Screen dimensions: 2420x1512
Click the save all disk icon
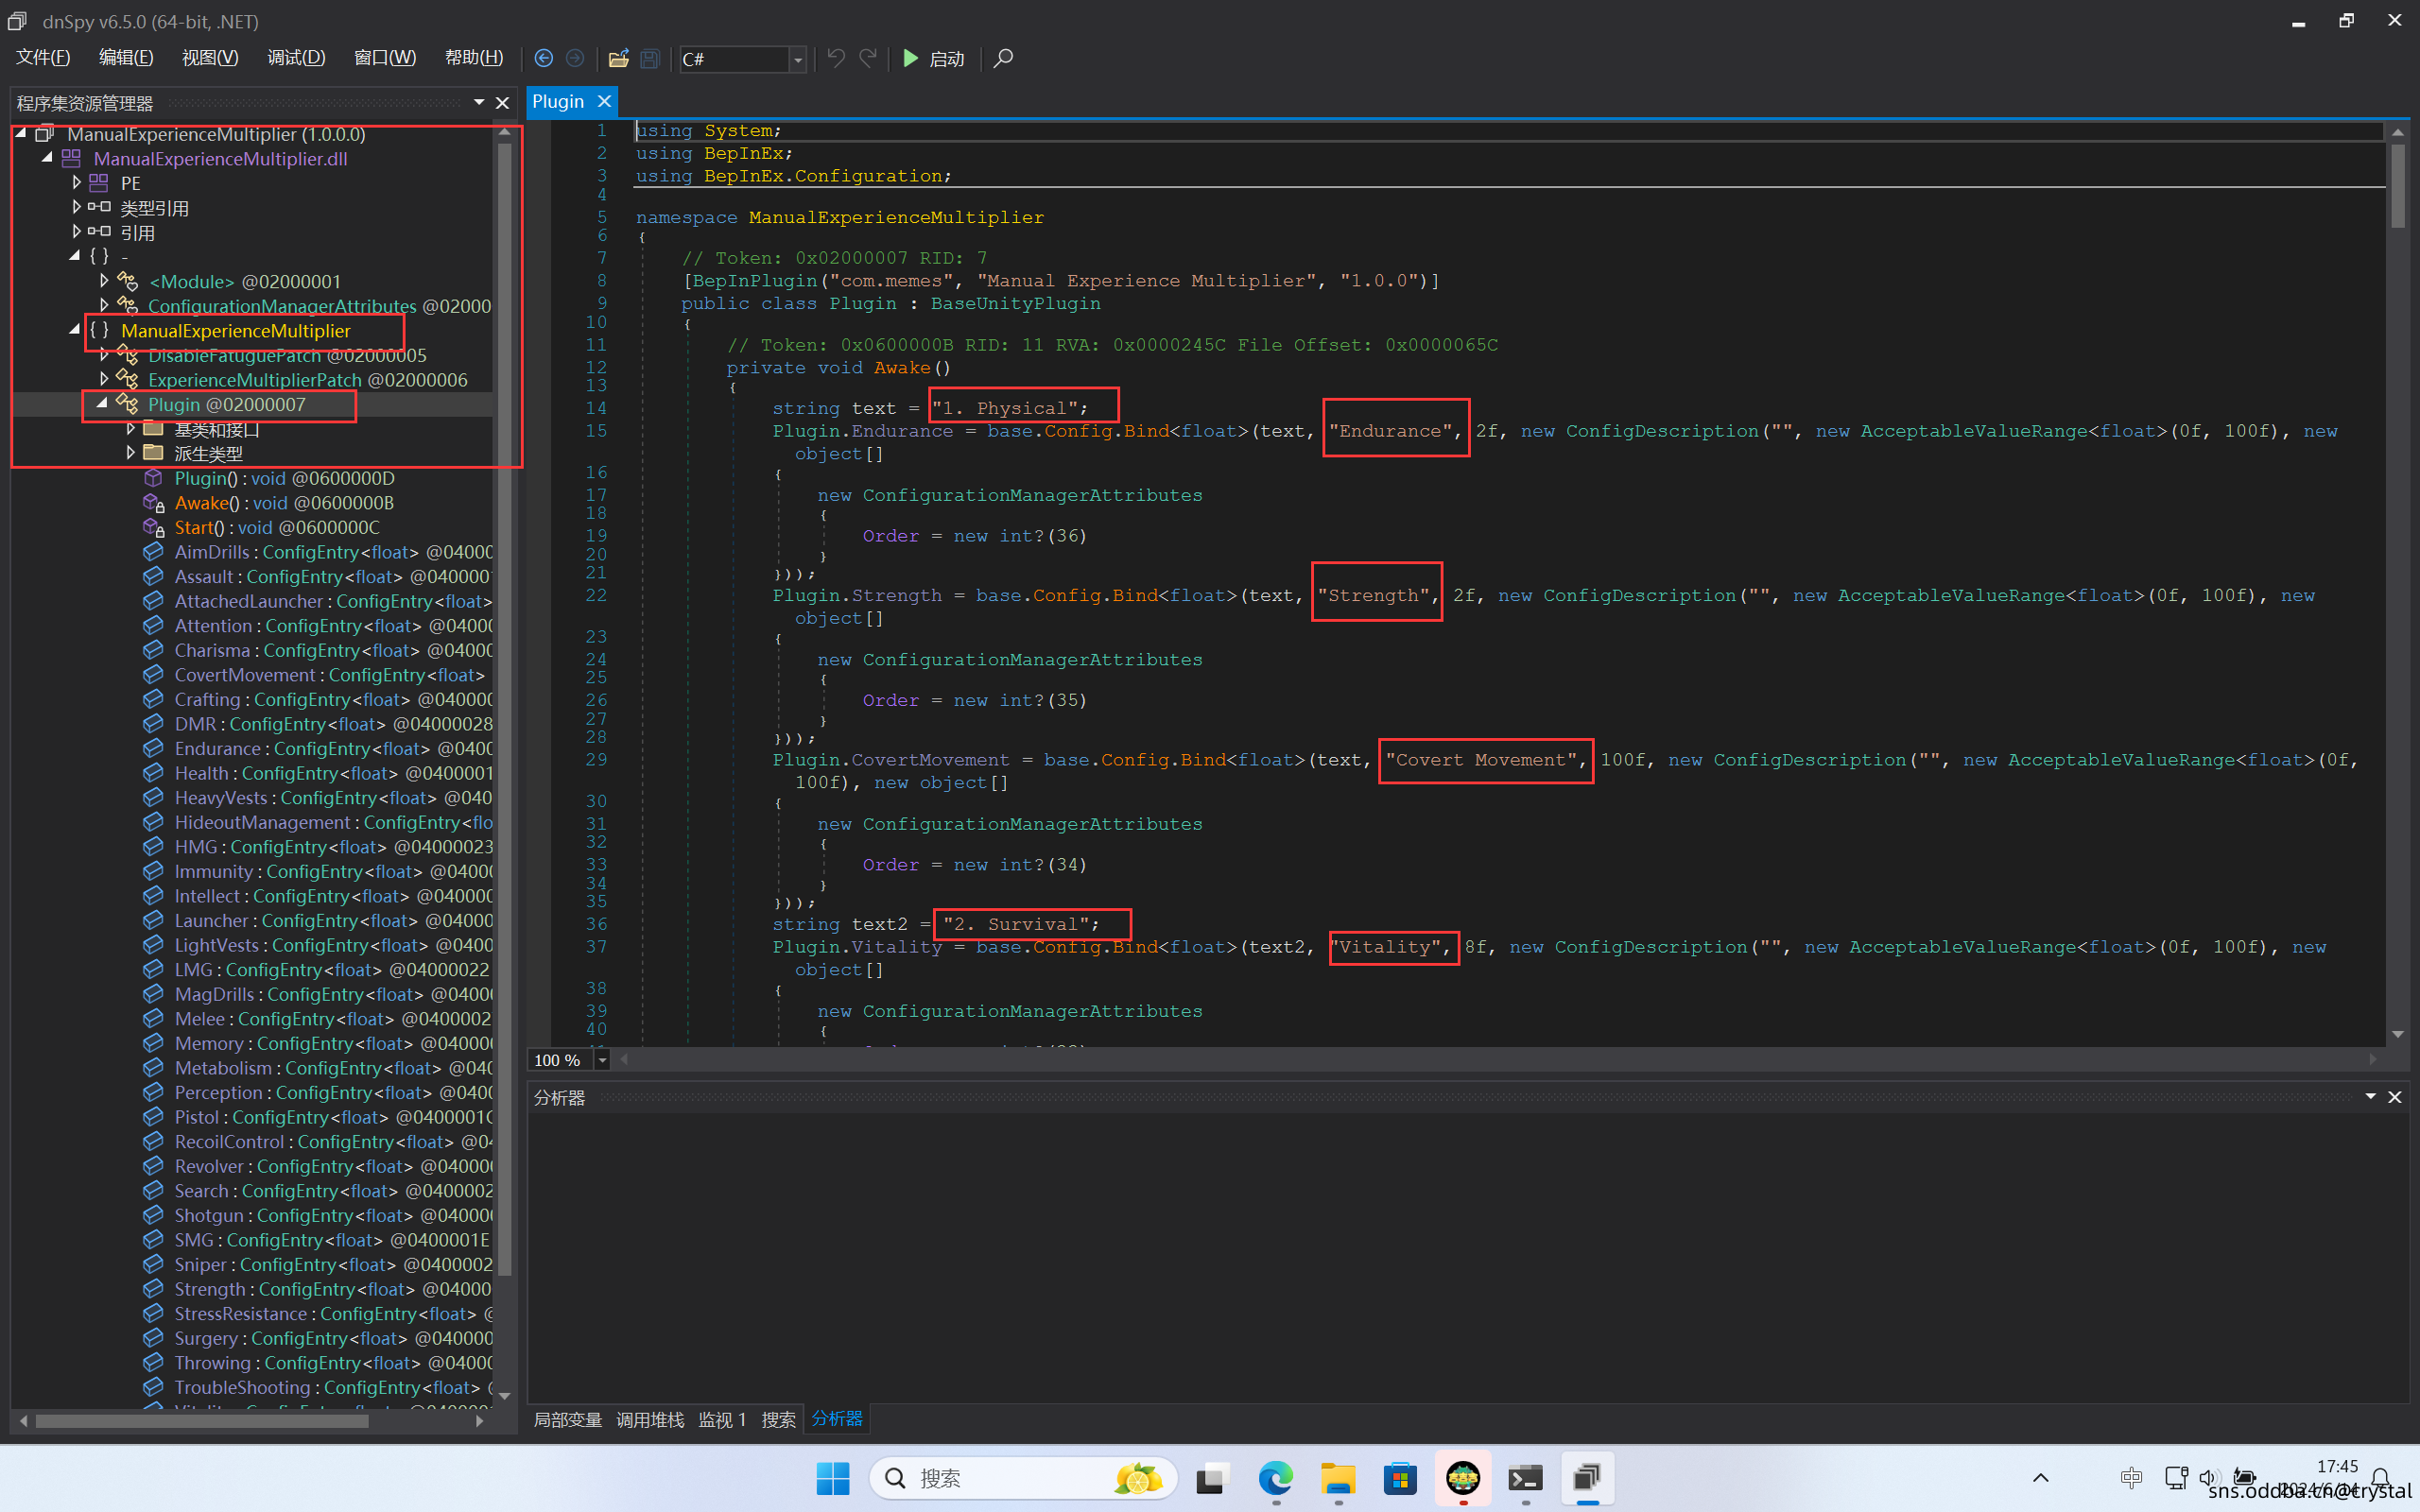pos(650,58)
